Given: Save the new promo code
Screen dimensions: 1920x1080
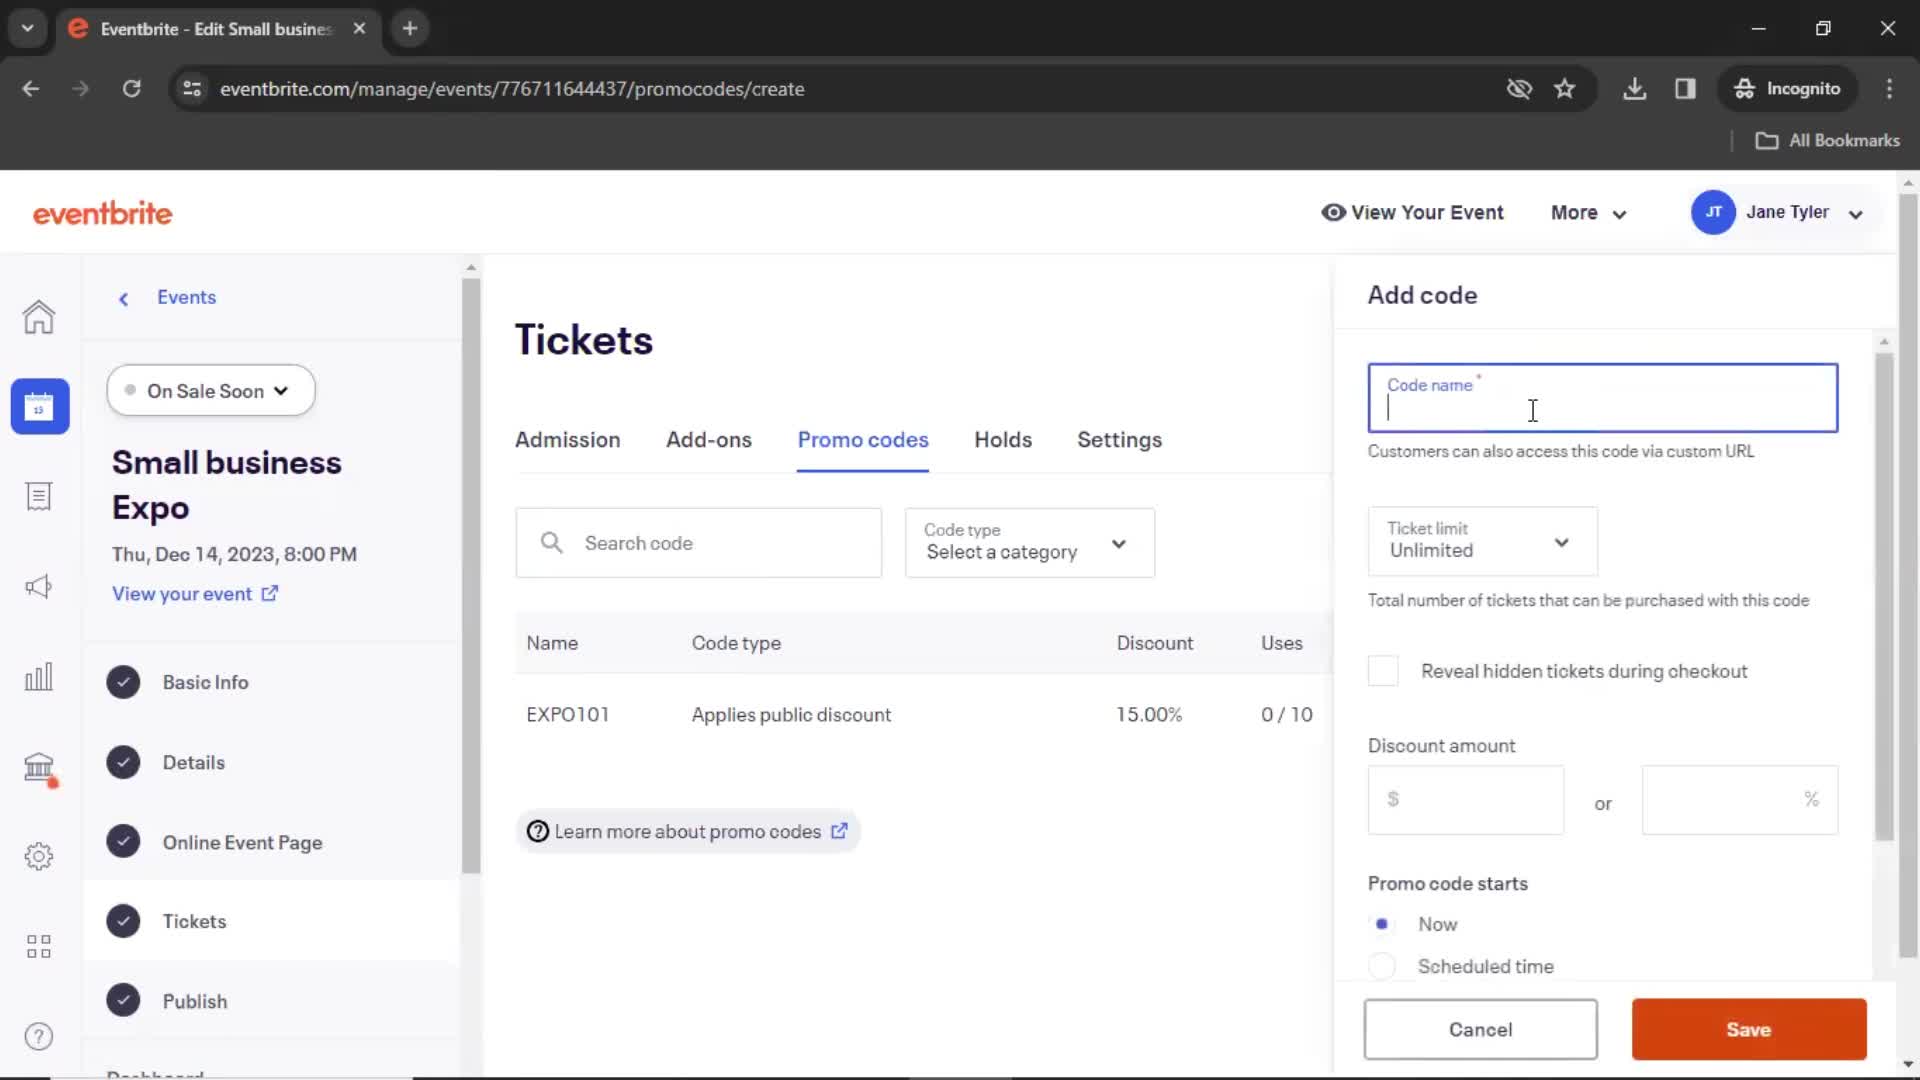Looking at the screenshot, I should click(x=1749, y=1029).
